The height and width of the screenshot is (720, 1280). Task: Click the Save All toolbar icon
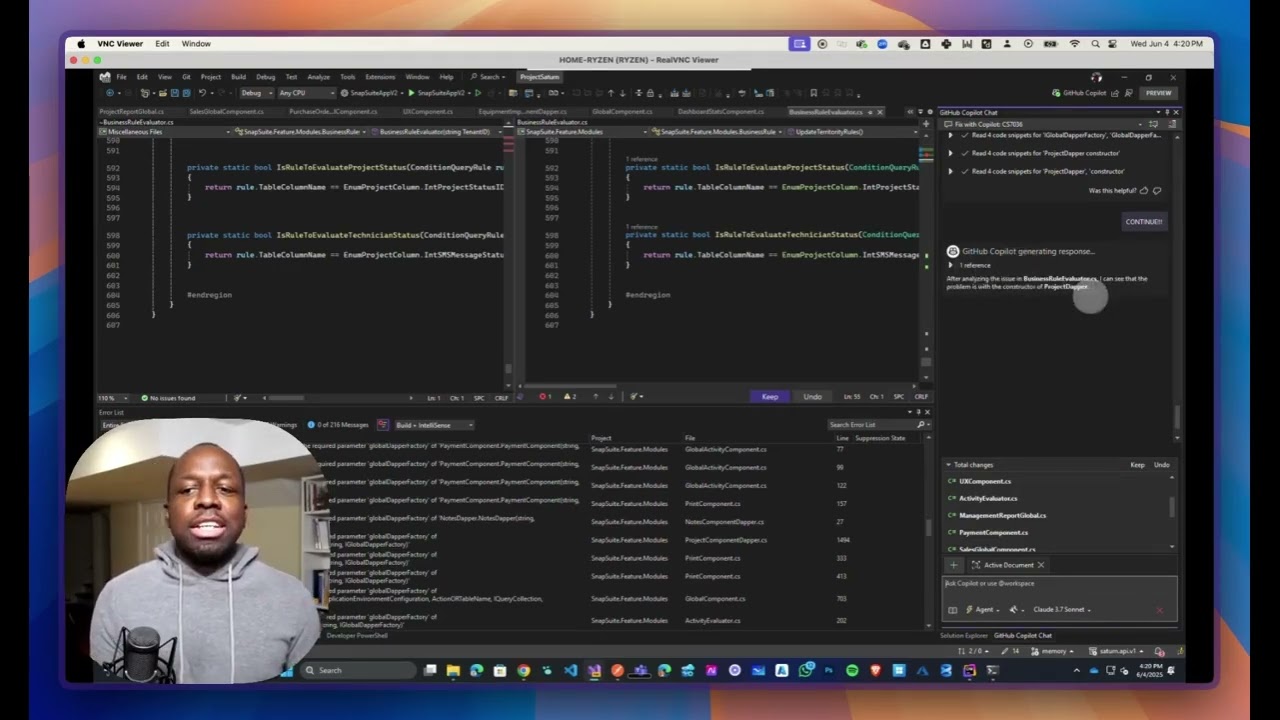[x=186, y=93]
